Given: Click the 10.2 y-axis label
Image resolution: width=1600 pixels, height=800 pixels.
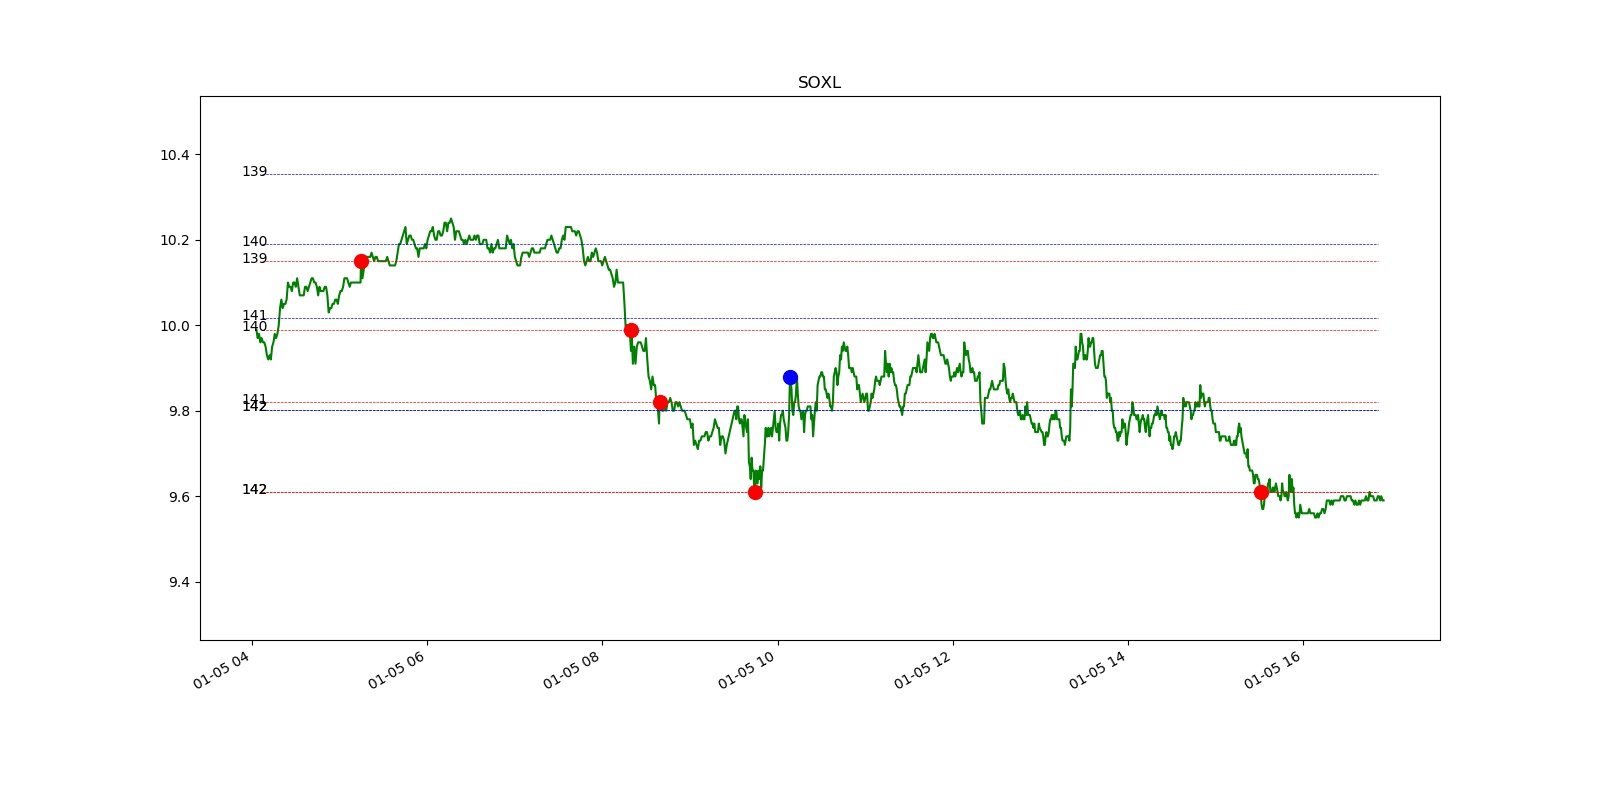Looking at the screenshot, I should click(174, 240).
